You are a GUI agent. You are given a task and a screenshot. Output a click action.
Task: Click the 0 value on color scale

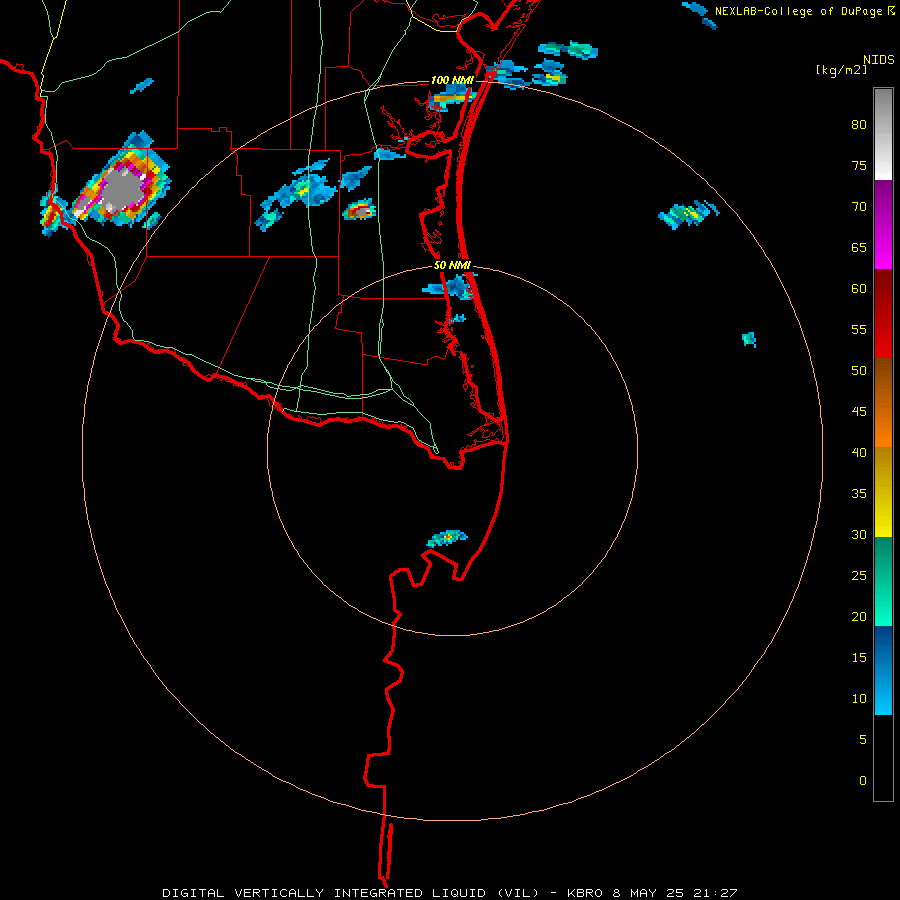point(863,781)
